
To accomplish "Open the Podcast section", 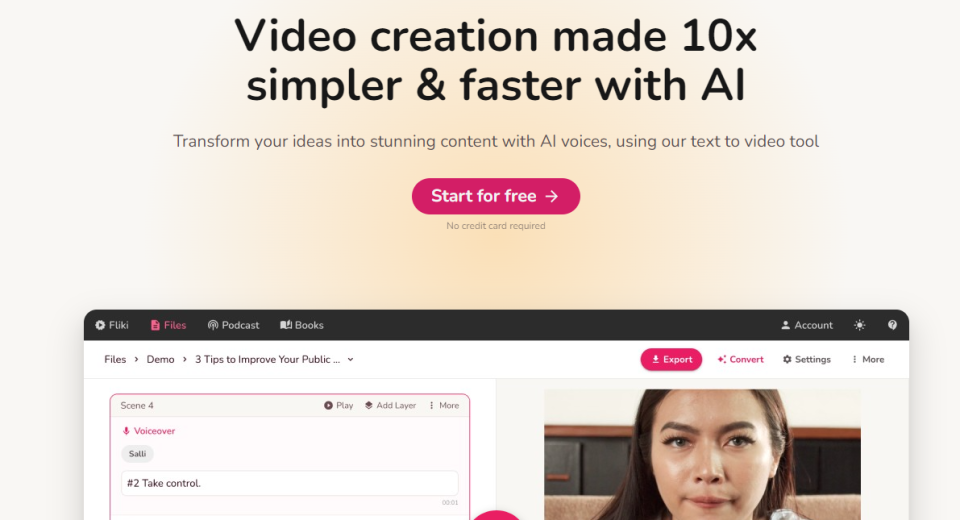I will coord(233,325).
